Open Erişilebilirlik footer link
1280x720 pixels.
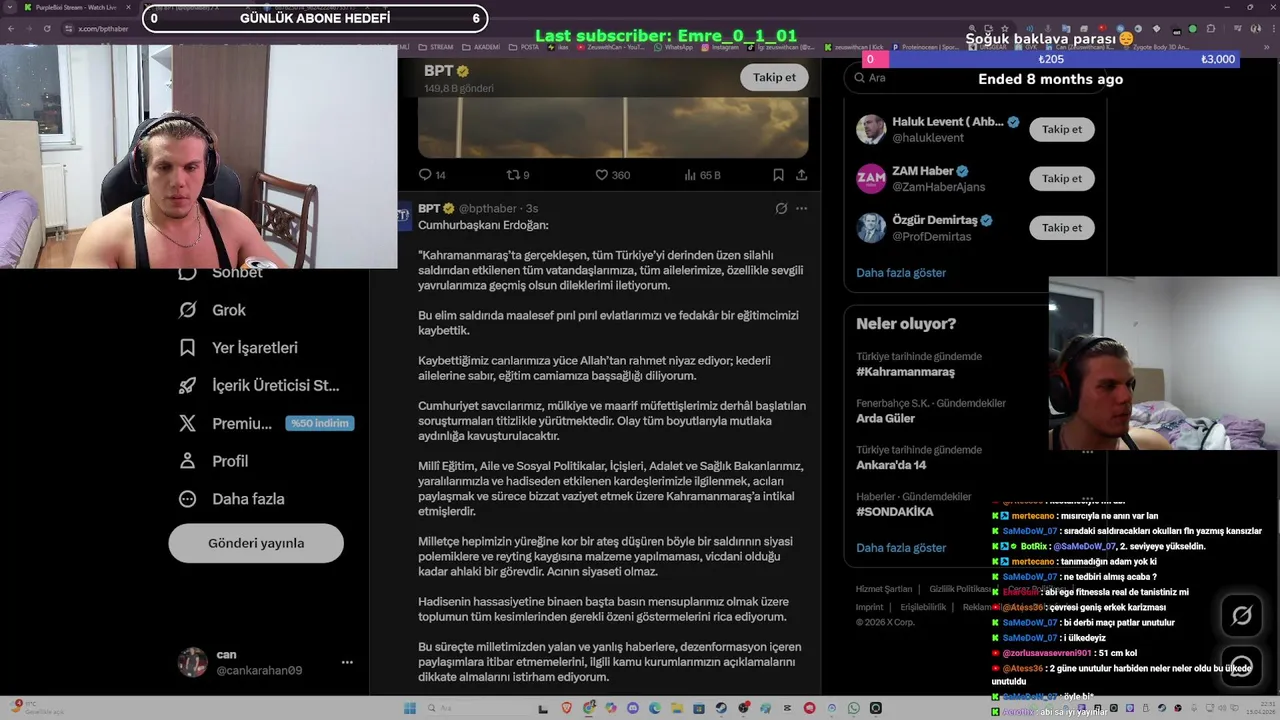coord(923,607)
